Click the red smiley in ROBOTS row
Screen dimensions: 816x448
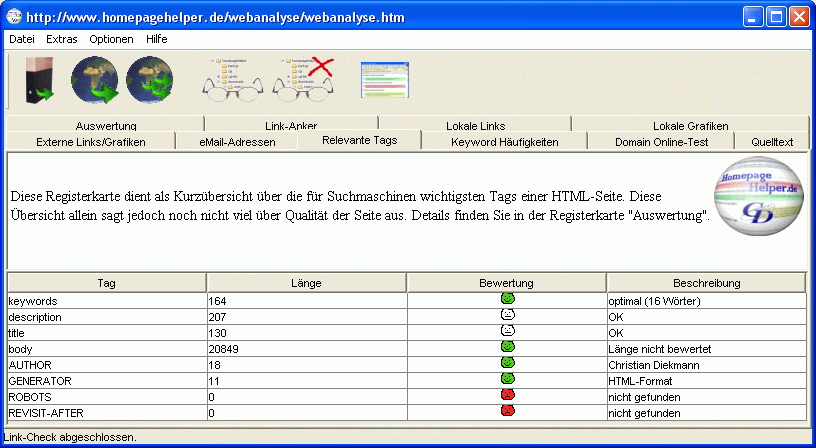point(507,395)
